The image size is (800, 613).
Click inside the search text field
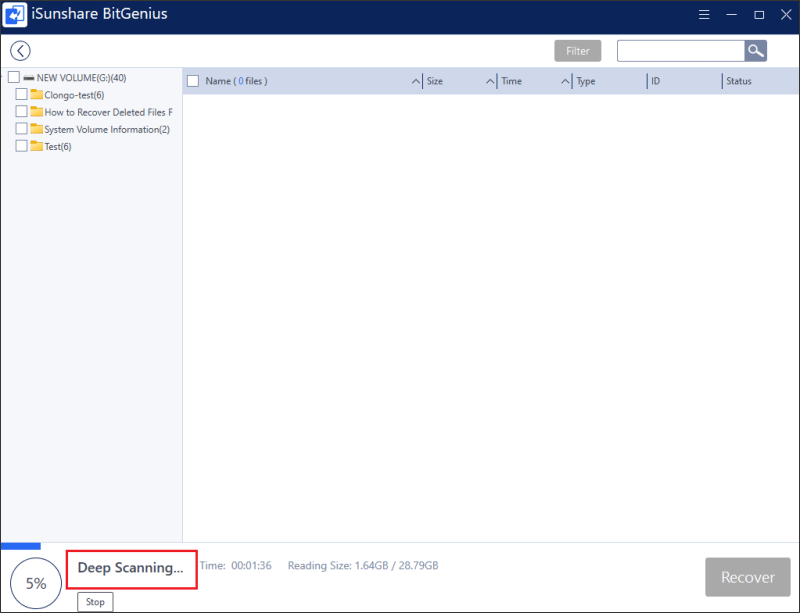680,51
